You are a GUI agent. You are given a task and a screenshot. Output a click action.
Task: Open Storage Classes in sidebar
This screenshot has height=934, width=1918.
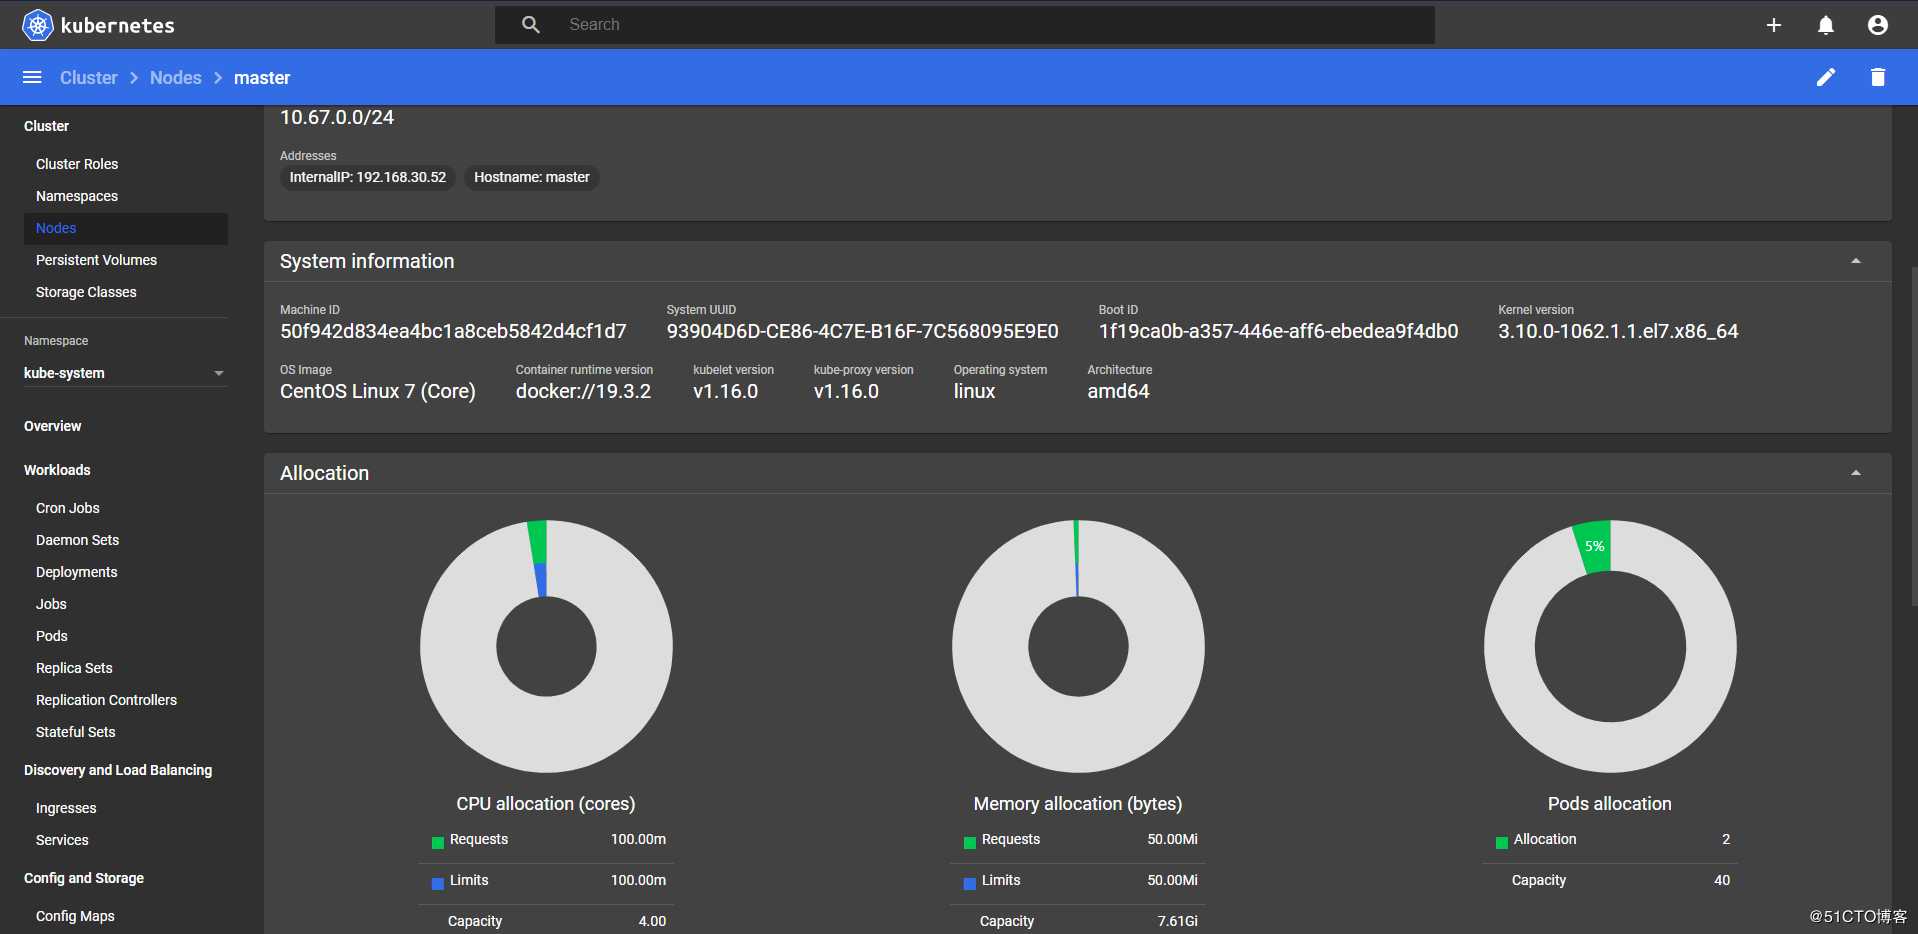(x=86, y=292)
